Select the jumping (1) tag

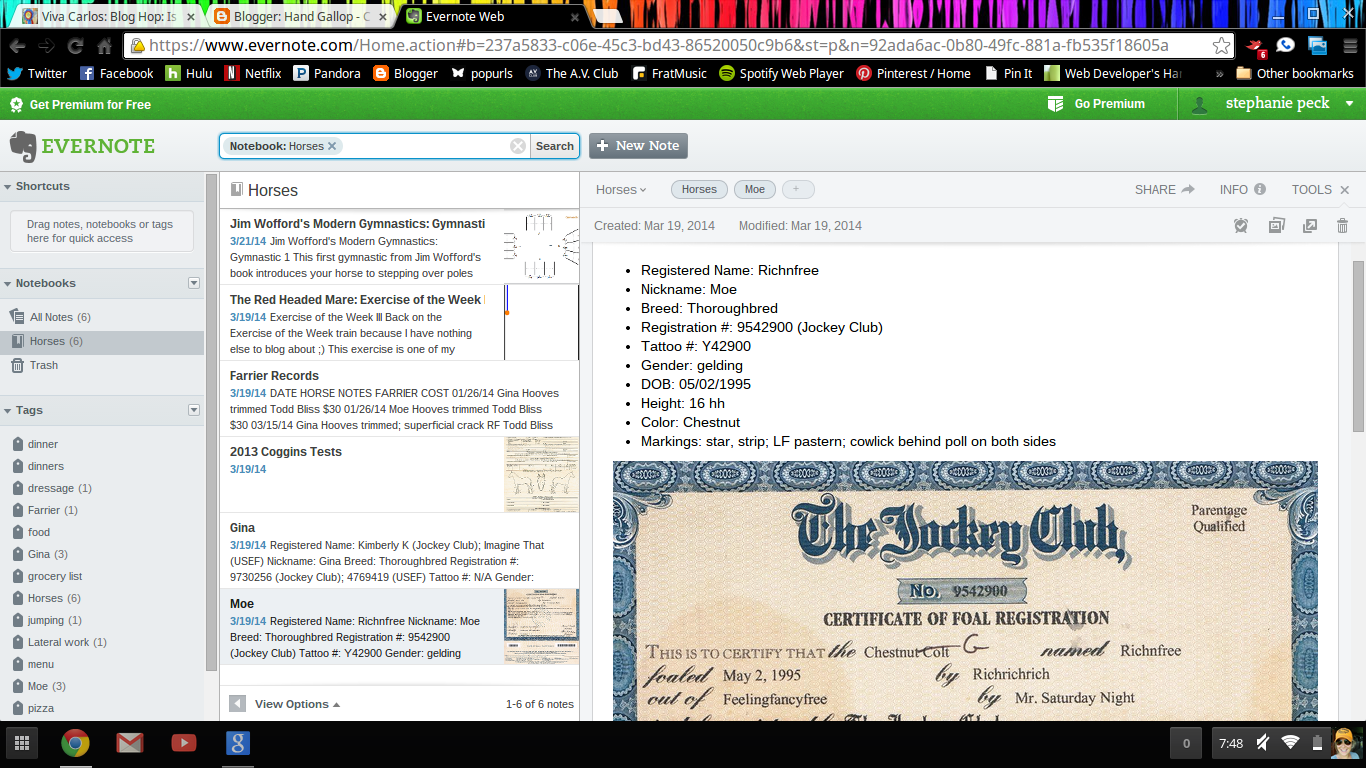click(x=53, y=620)
